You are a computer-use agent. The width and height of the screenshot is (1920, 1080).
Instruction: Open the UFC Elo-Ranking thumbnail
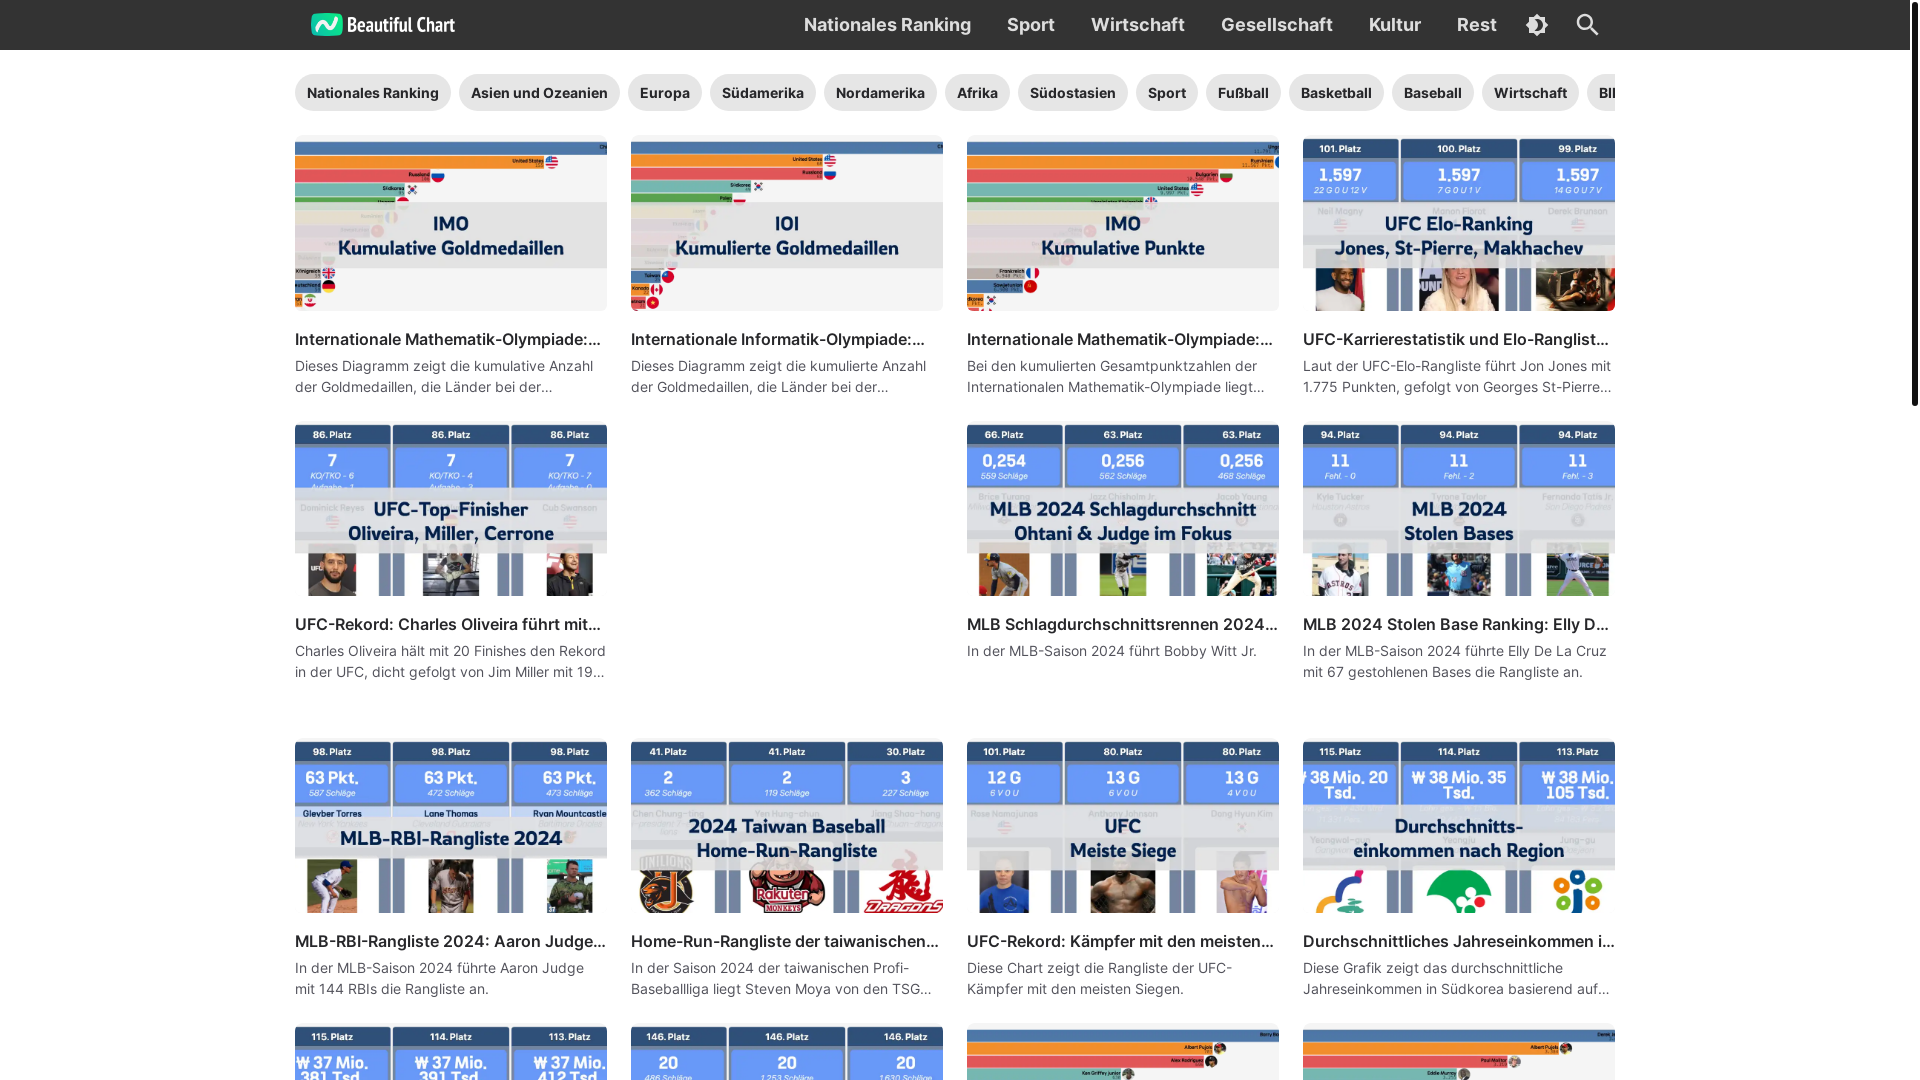[x=1459, y=223]
